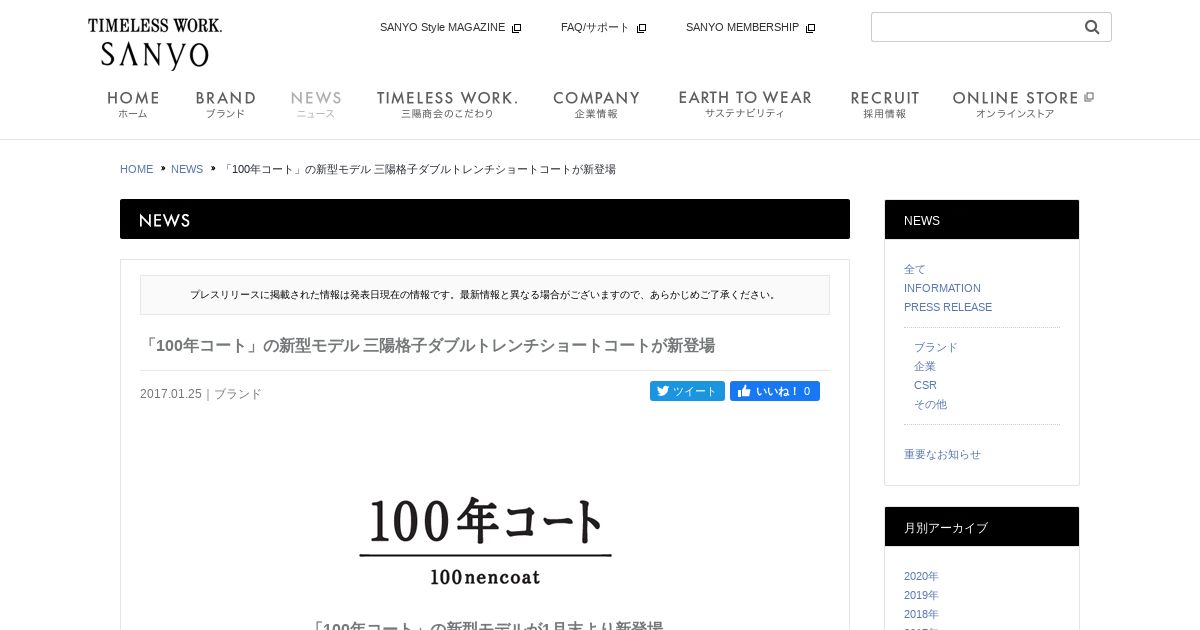Open その他 category in sidebar
The height and width of the screenshot is (630, 1200).
tap(930, 404)
